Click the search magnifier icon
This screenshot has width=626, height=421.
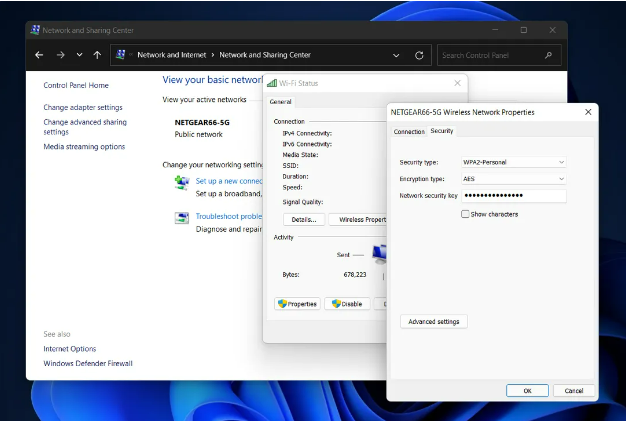click(x=548, y=55)
